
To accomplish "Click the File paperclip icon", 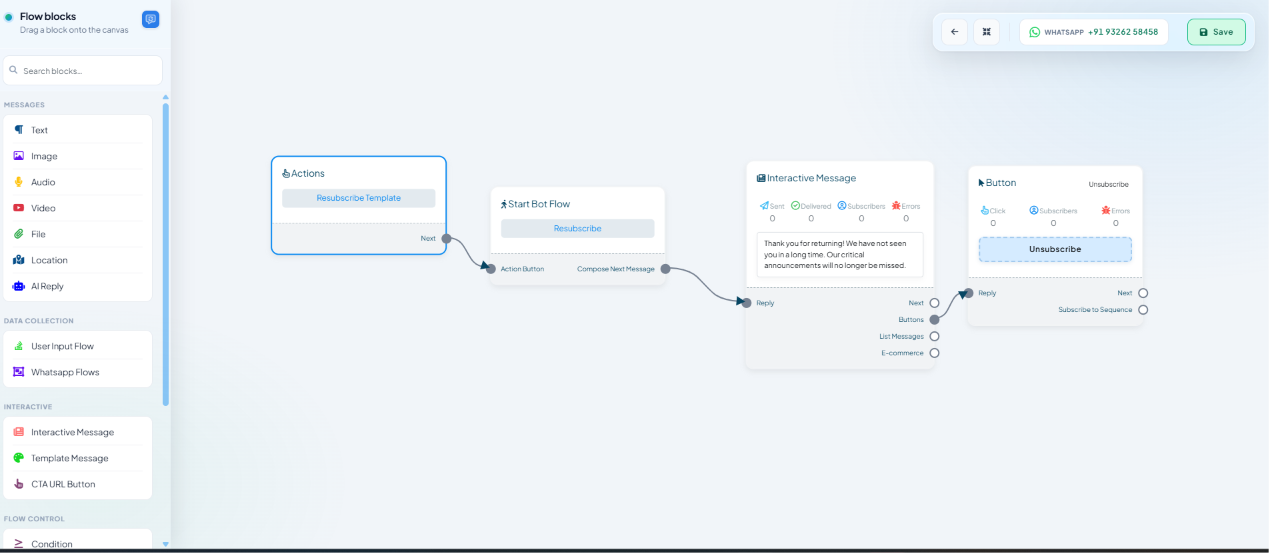I will point(18,234).
